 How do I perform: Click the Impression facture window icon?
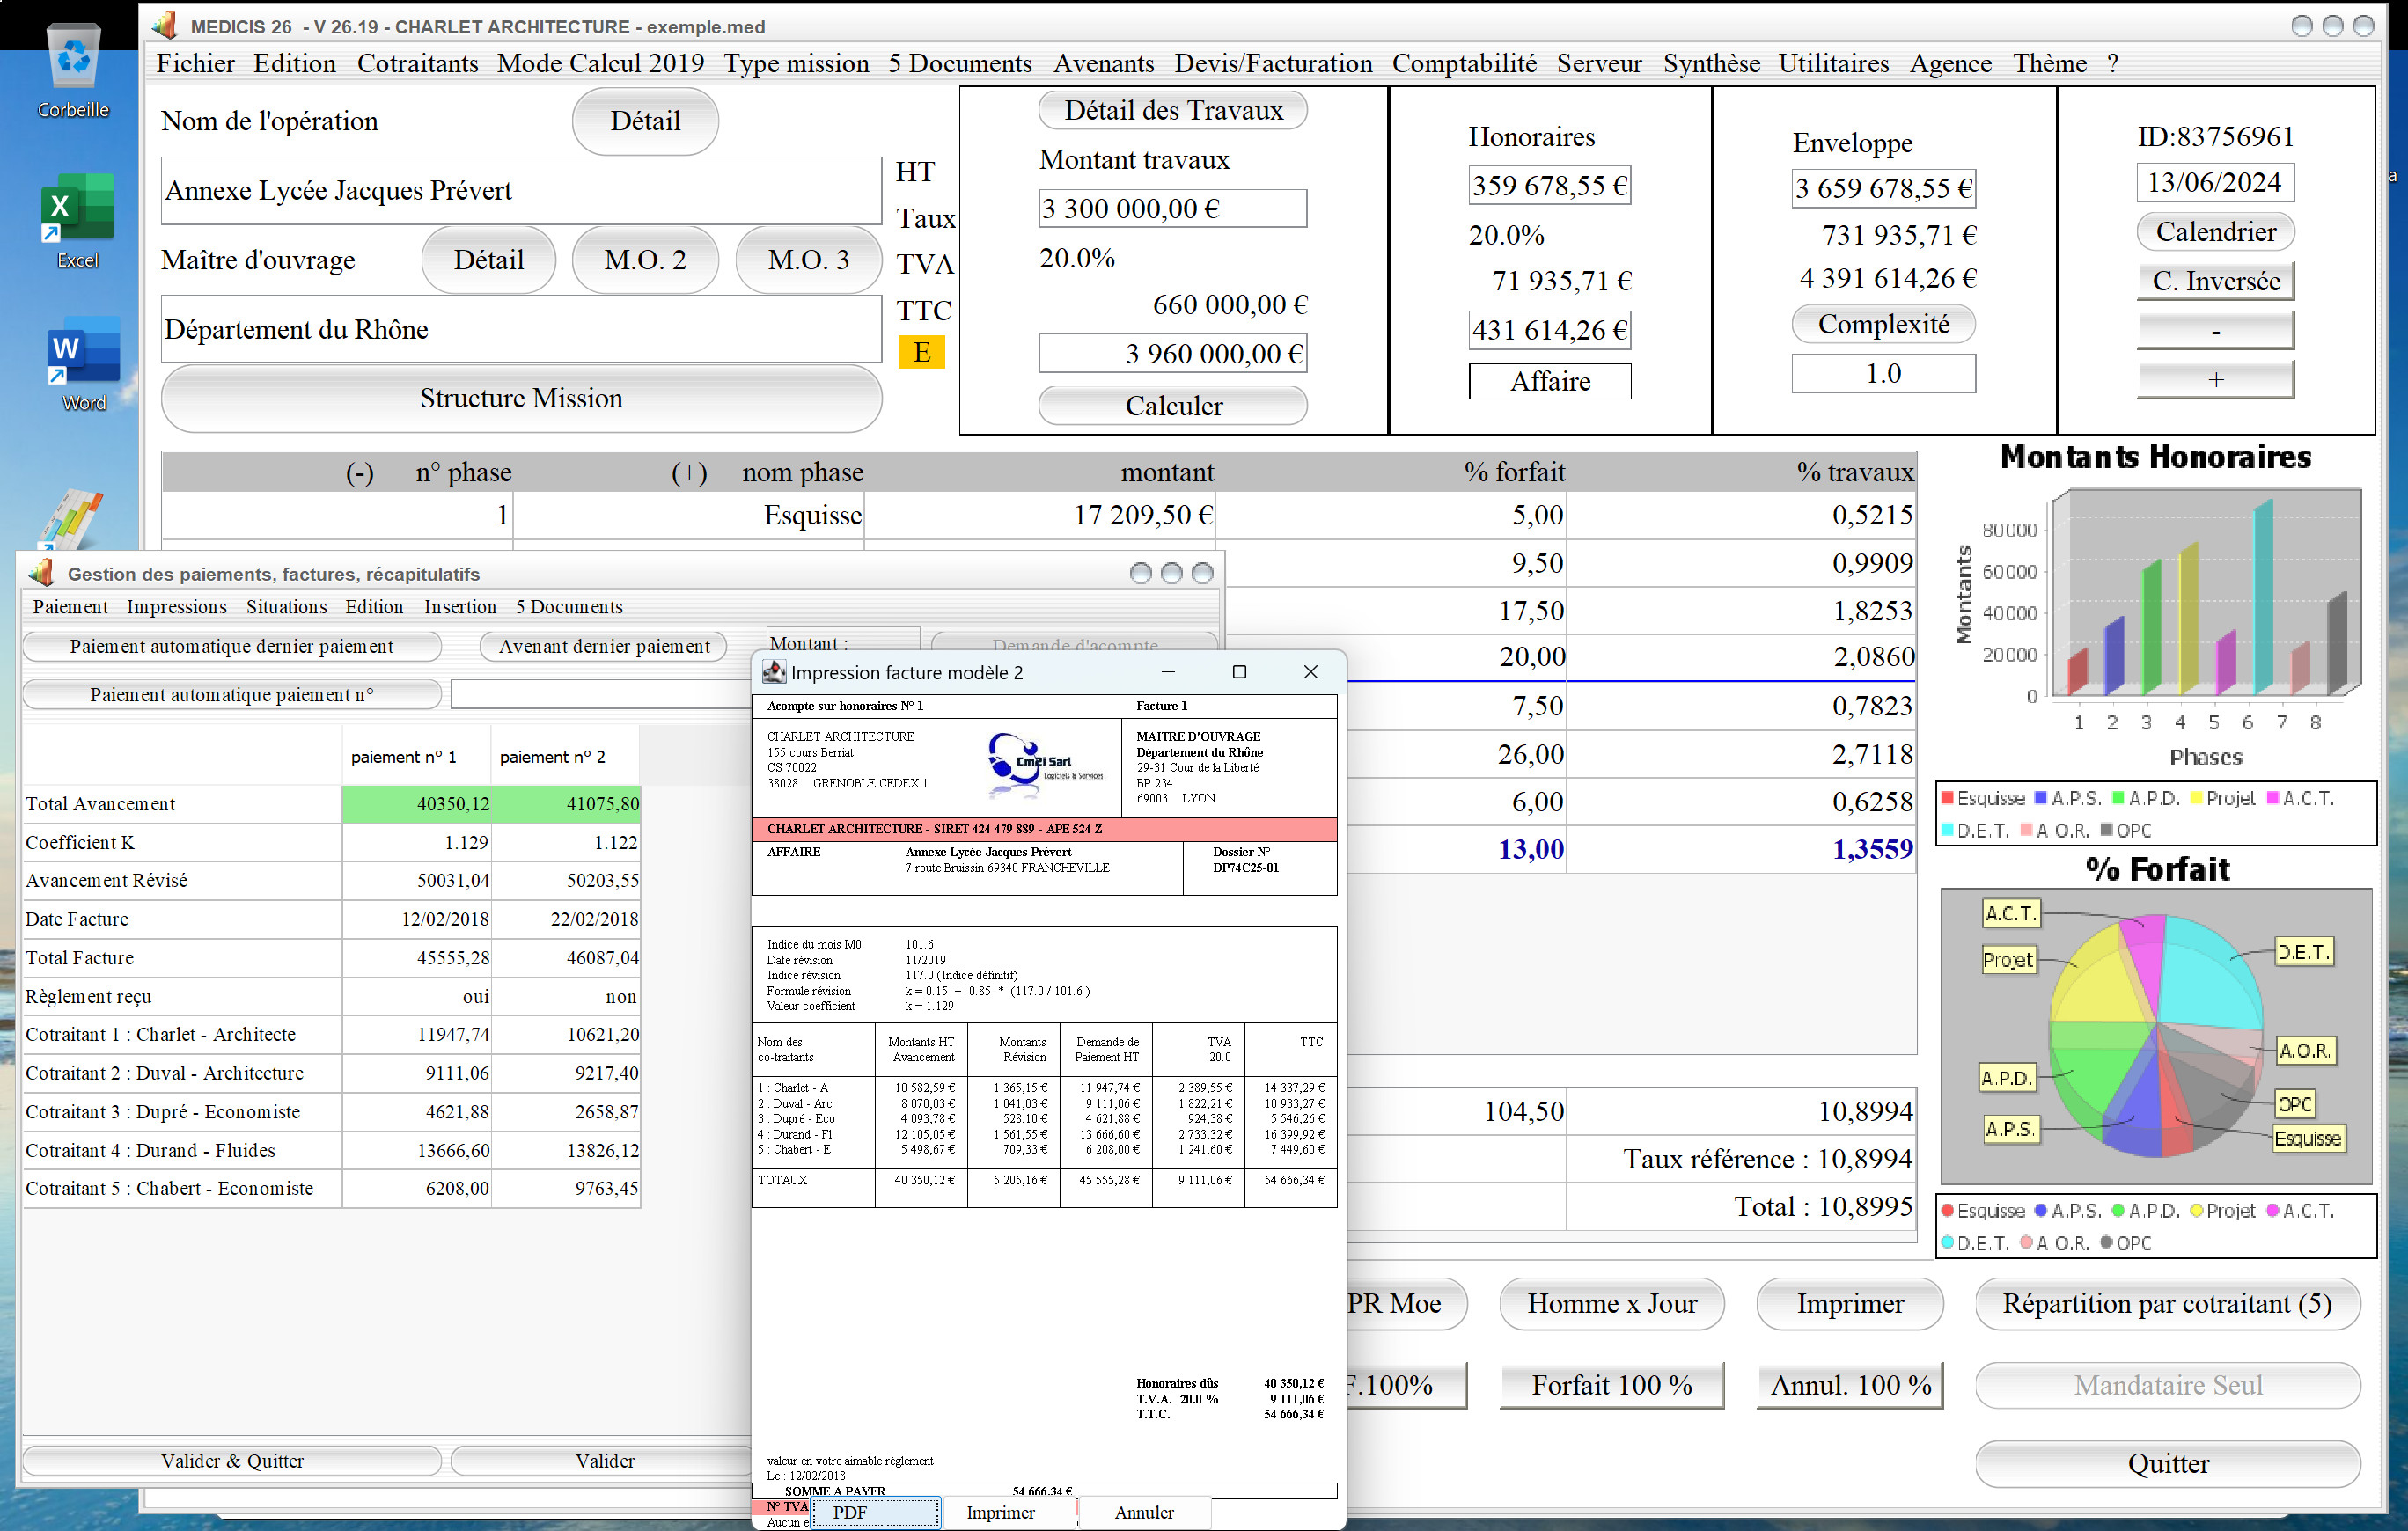pos(774,672)
